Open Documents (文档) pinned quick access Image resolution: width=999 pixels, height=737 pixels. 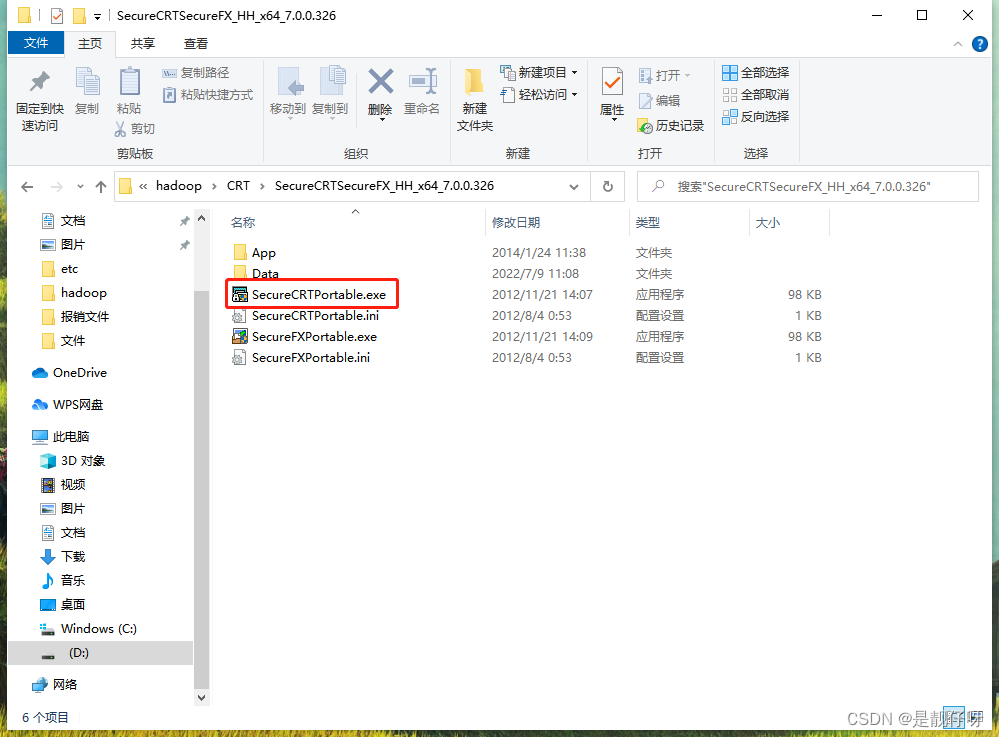[x=73, y=221]
